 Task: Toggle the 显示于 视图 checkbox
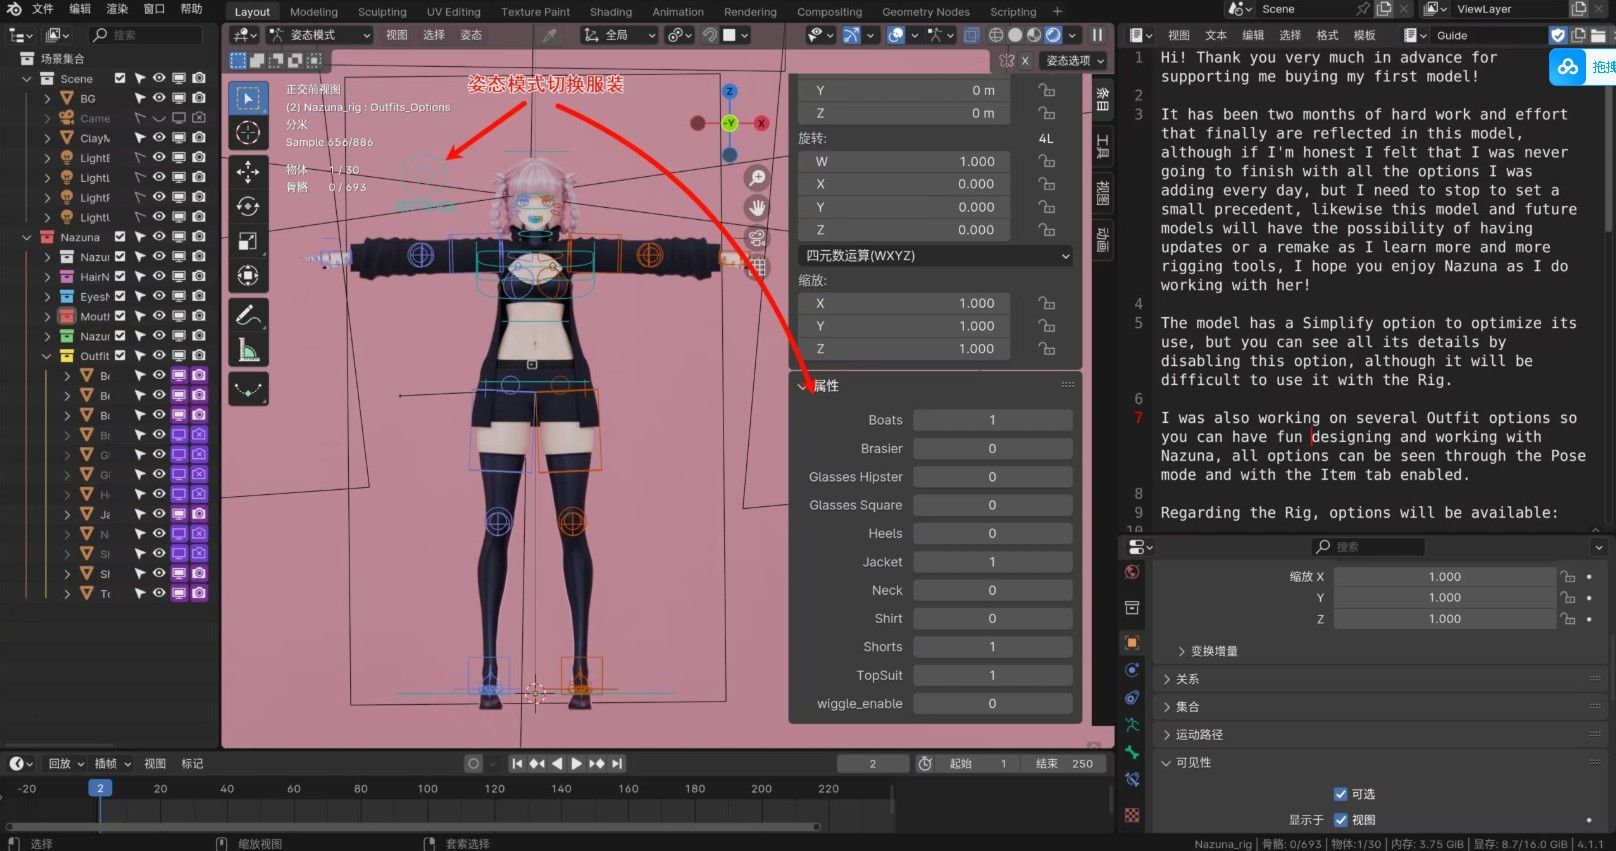pos(1341,820)
